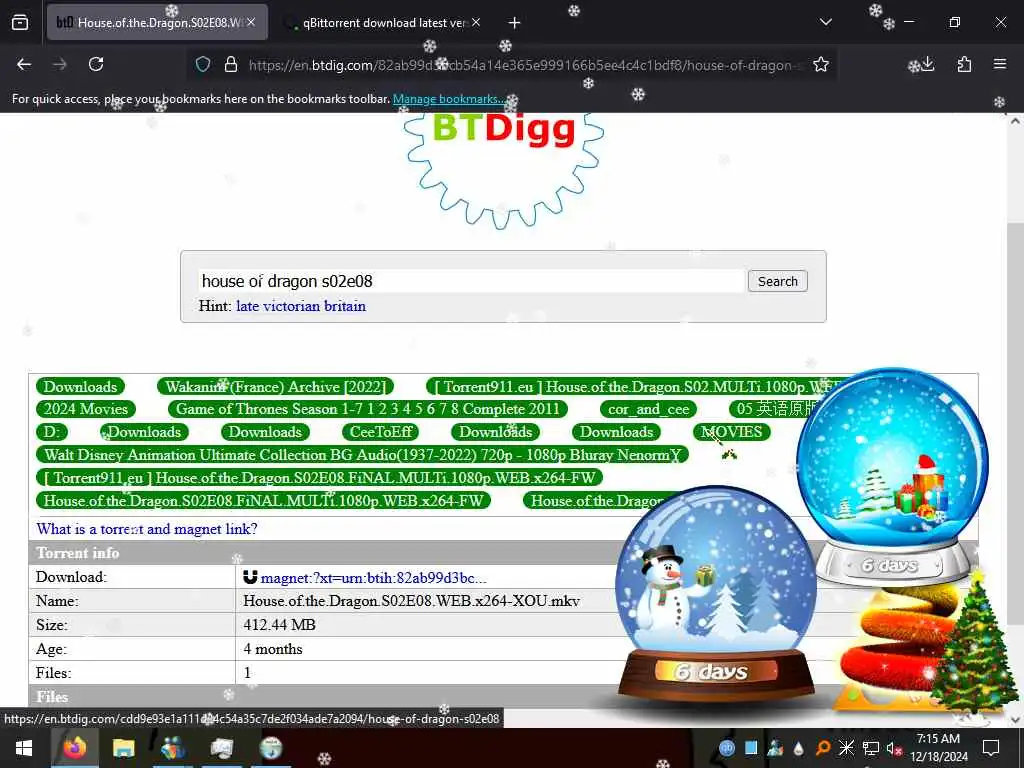Click the magnet icon beside the download link
1024x768 pixels.
[250, 577]
